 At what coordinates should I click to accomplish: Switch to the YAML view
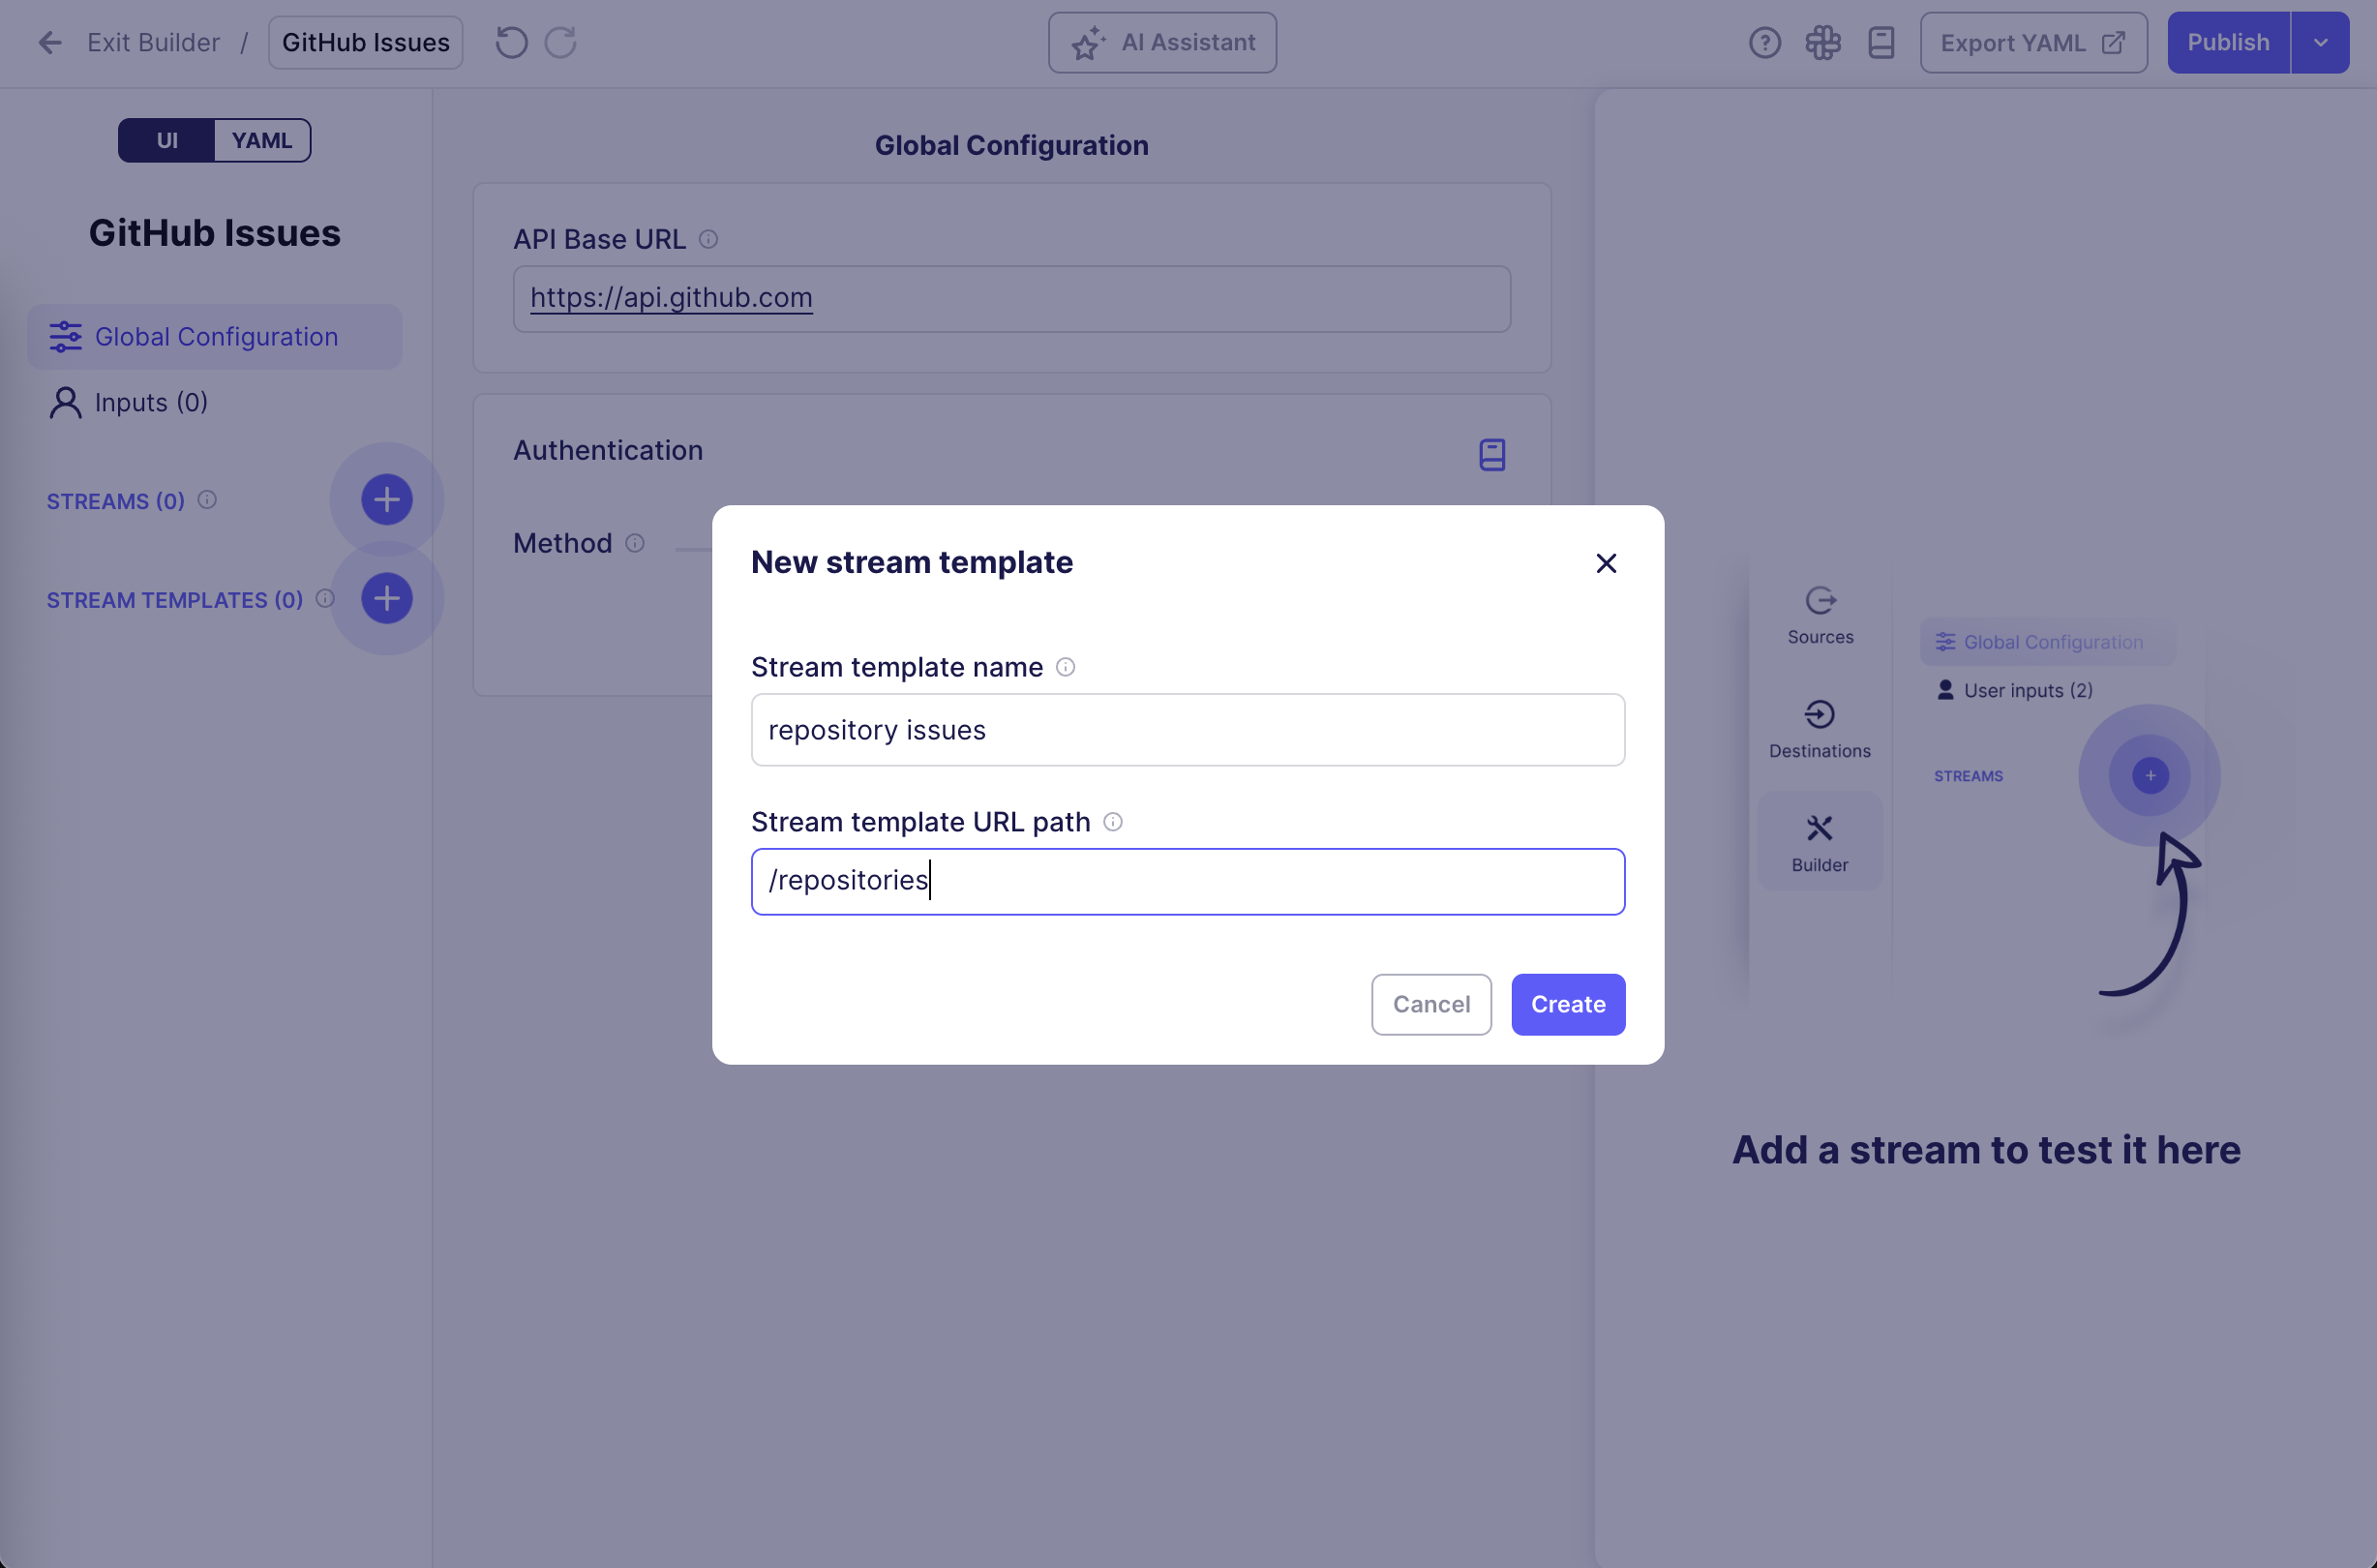coord(262,141)
